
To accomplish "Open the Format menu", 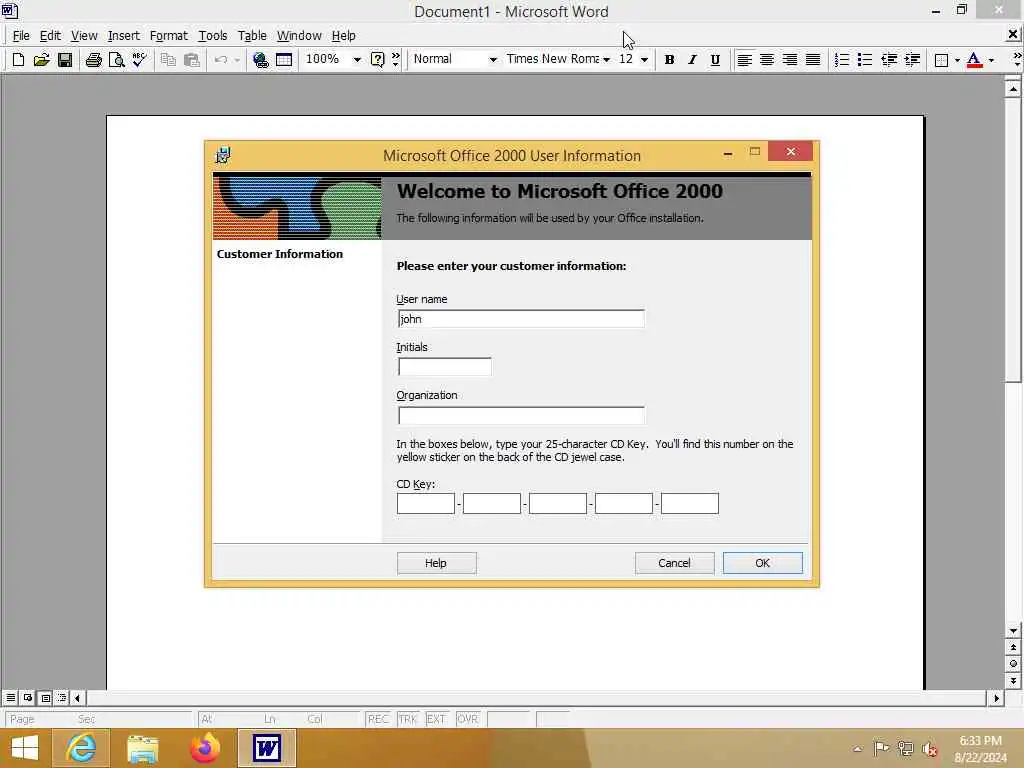I will (x=168, y=36).
